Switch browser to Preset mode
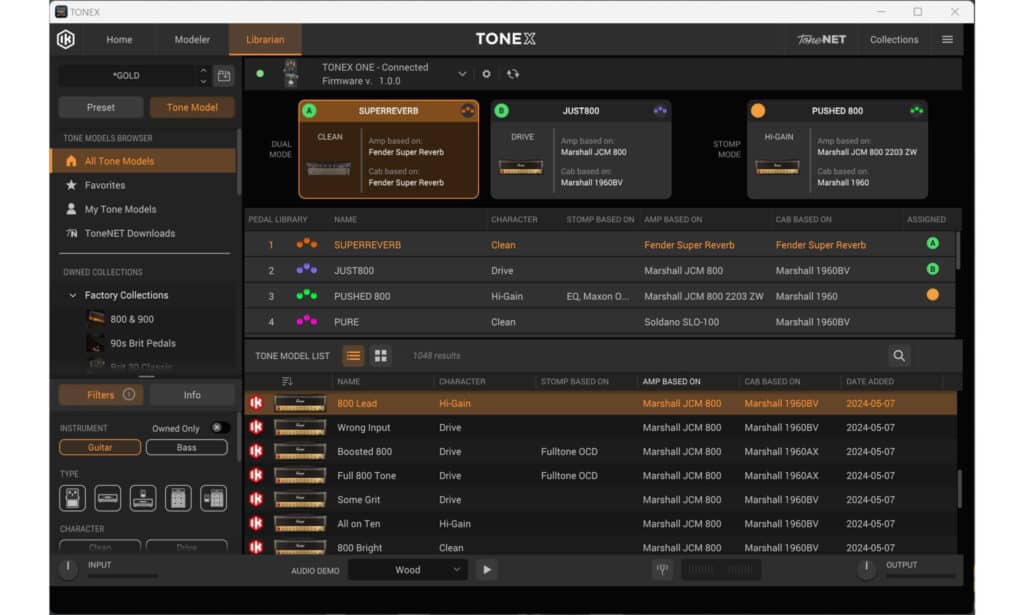The width and height of the screenshot is (1024, 615). click(101, 108)
